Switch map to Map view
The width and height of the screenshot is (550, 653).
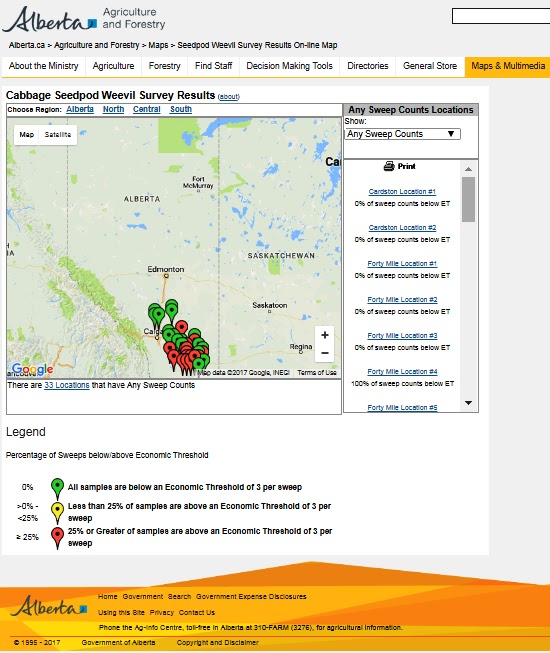tap(27, 135)
